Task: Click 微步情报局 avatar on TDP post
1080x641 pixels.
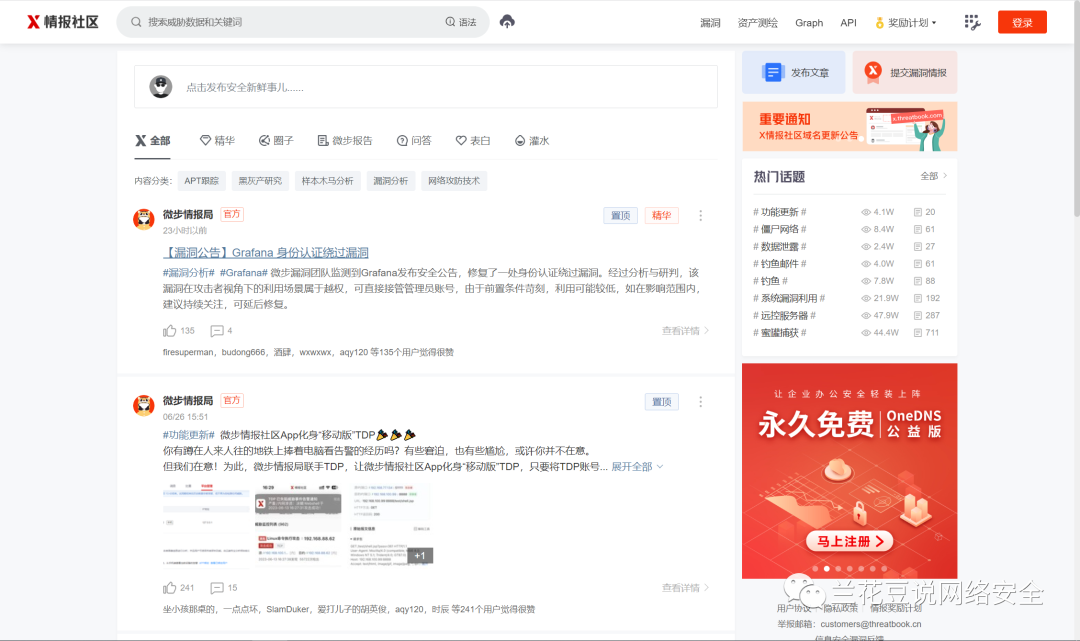Action: click(x=143, y=405)
